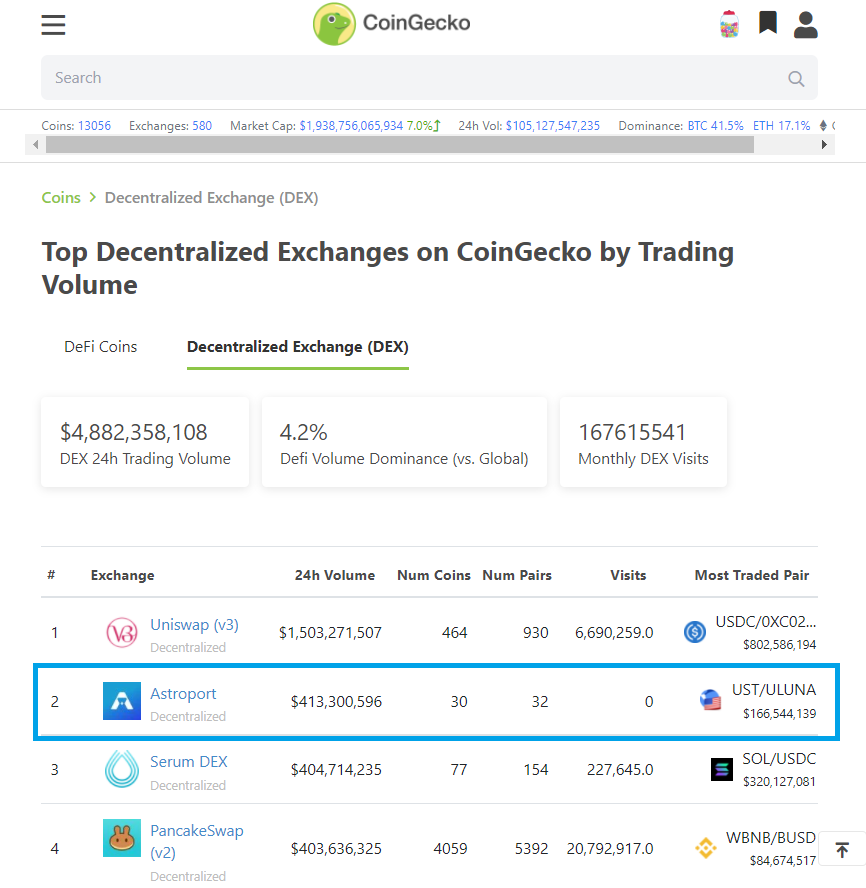Viewport: 866px width, 888px height.
Task: Click the Astroport logo icon
Action: [122, 701]
